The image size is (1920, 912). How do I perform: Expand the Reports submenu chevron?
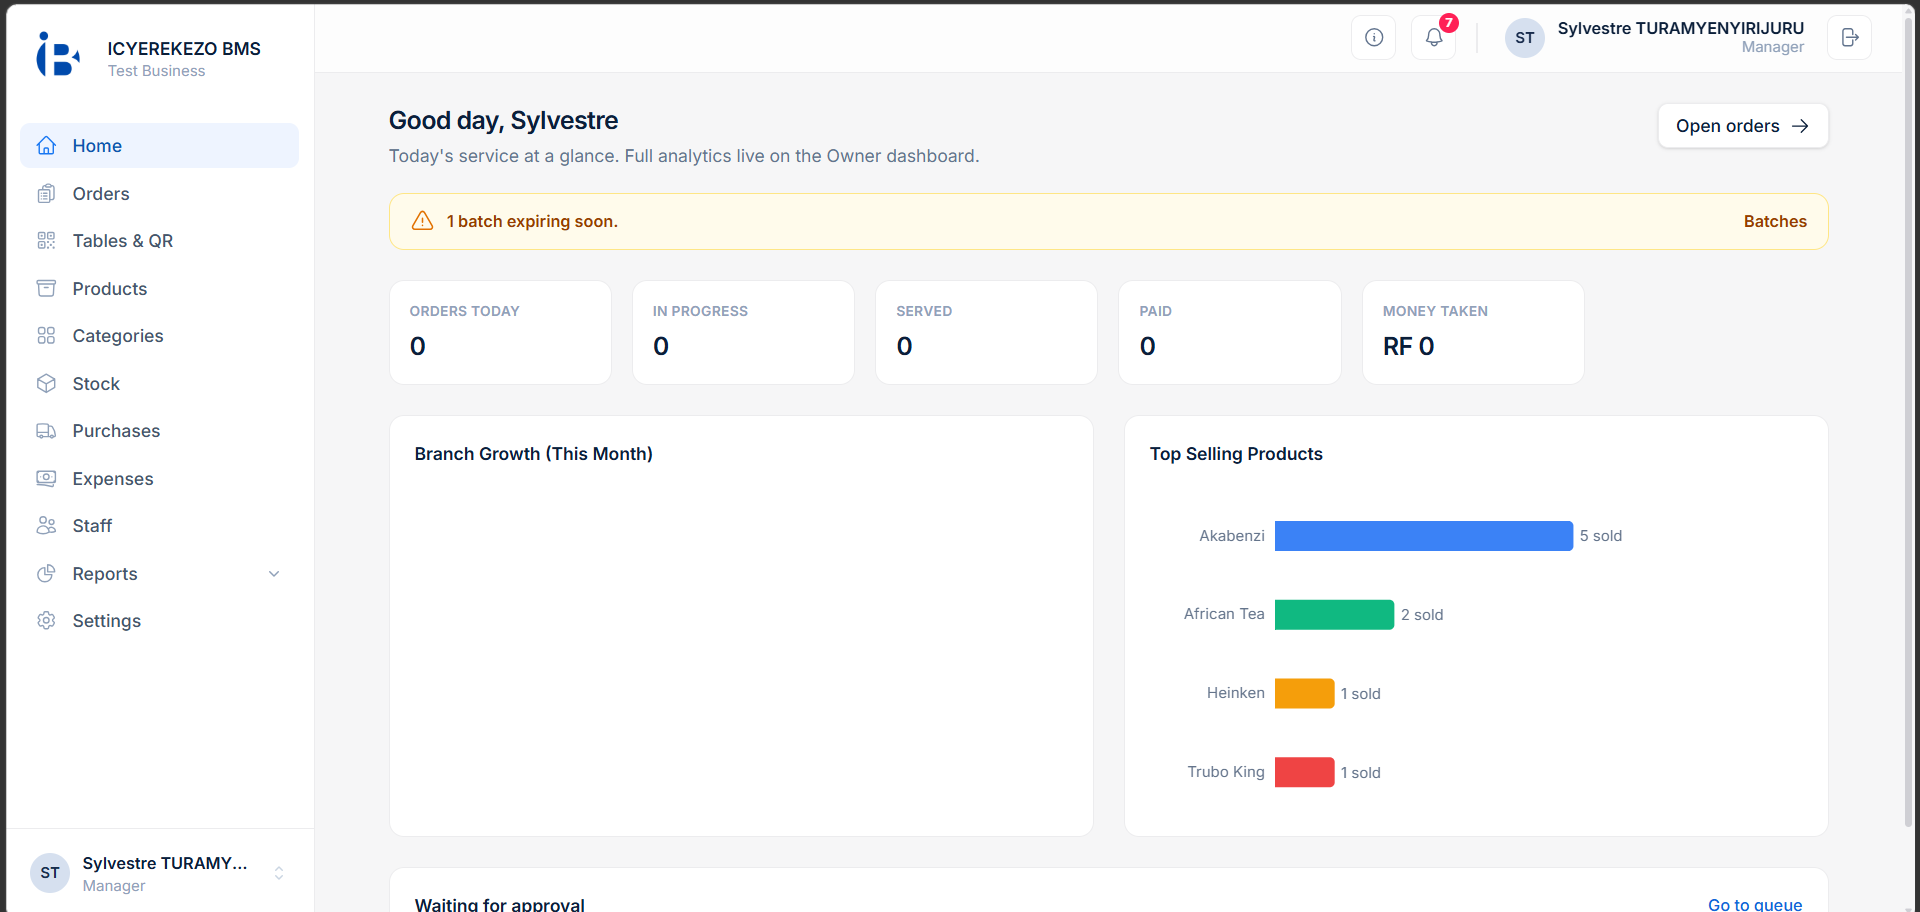click(x=274, y=574)
